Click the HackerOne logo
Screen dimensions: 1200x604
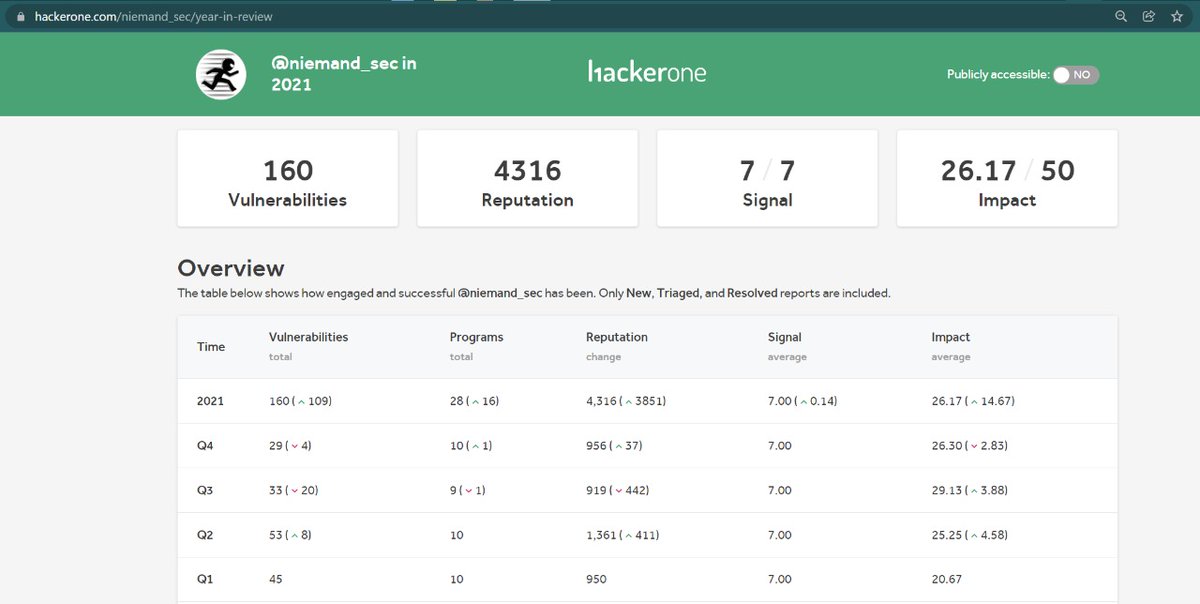pos(647,72)
